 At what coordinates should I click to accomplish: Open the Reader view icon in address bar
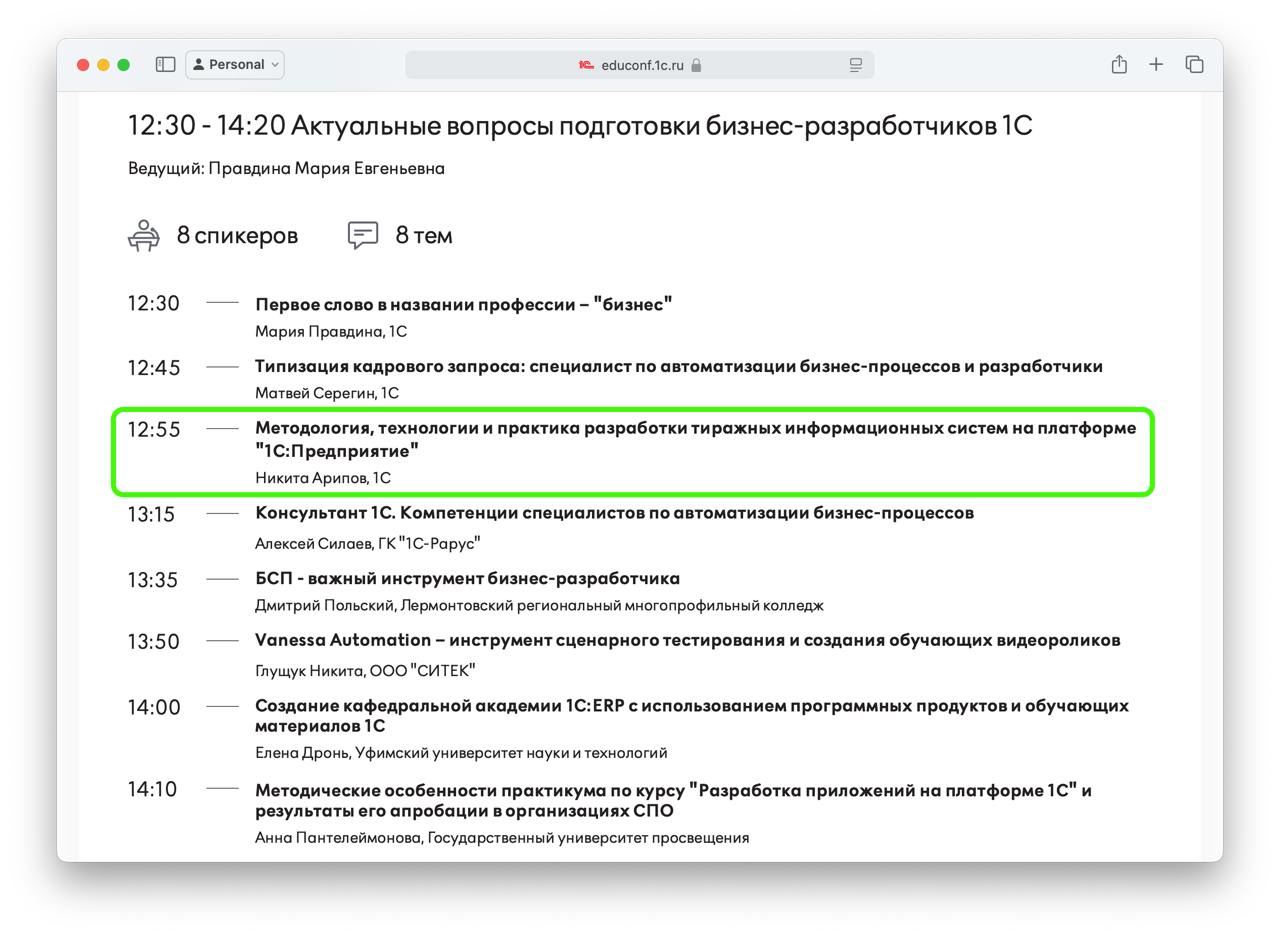[x=856, y=65]
